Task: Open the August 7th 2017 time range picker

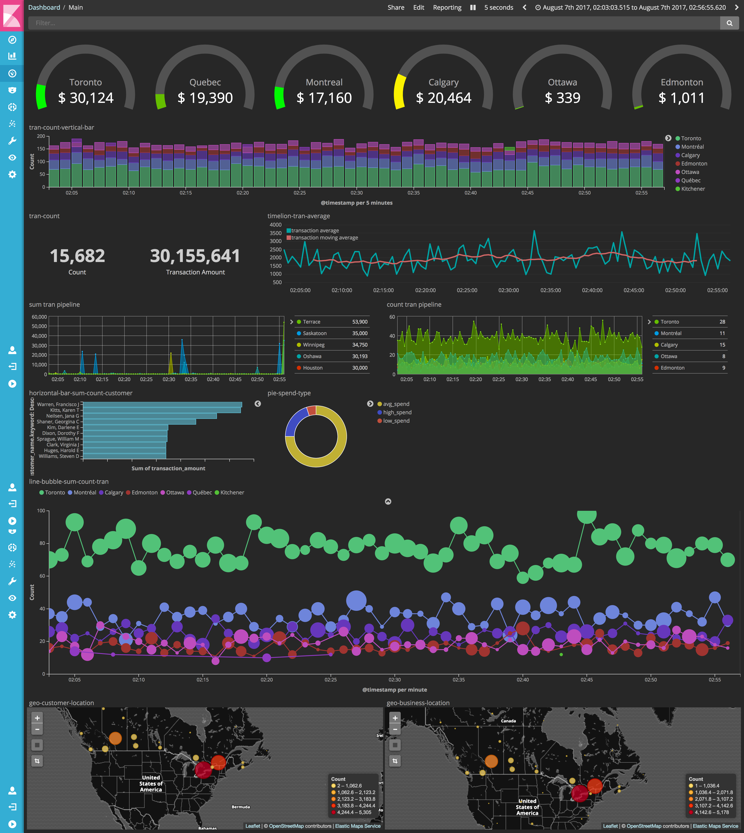Action: 631,7
